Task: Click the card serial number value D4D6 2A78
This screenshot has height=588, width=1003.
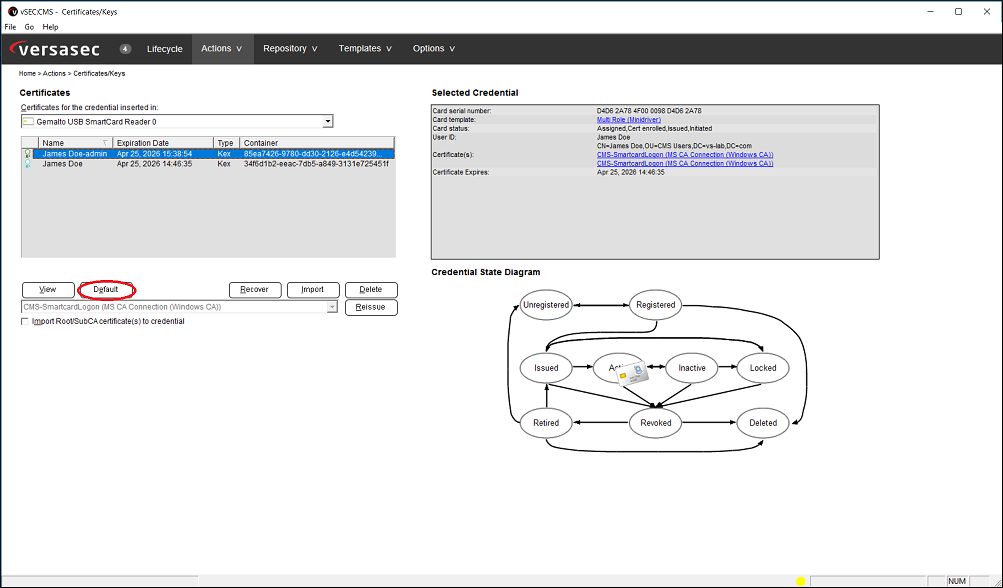Action: [649, 111]
